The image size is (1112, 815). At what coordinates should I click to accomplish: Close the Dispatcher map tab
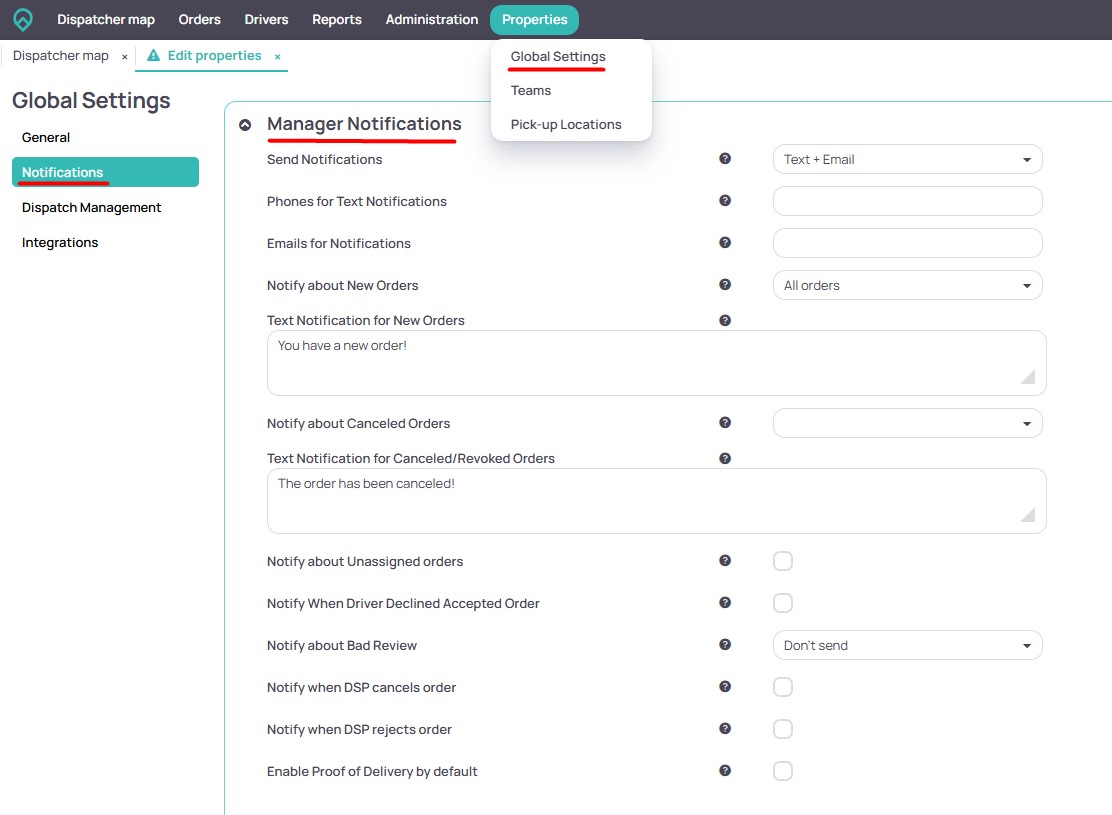(125, 57)
